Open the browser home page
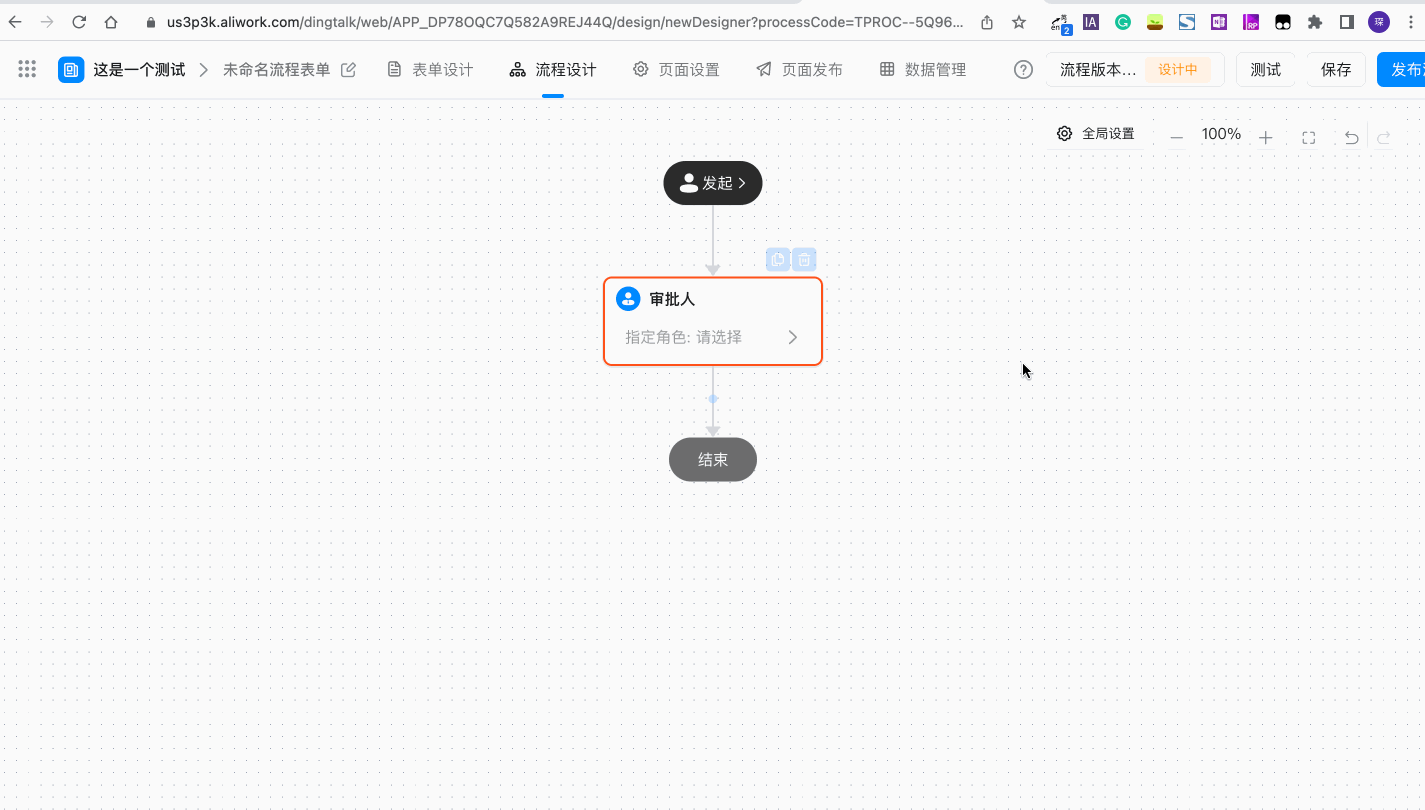The image size is (1425, 810). pos(111,22)
